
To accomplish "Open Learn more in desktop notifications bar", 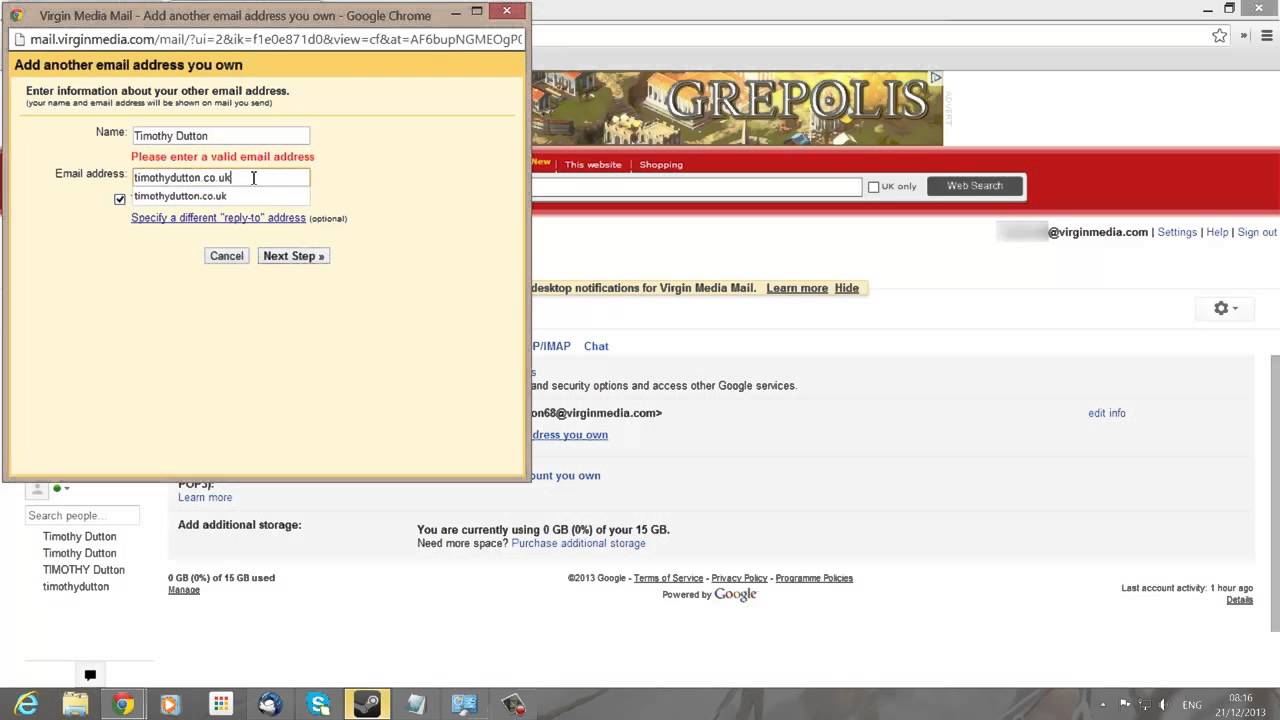I will point(797,288).
